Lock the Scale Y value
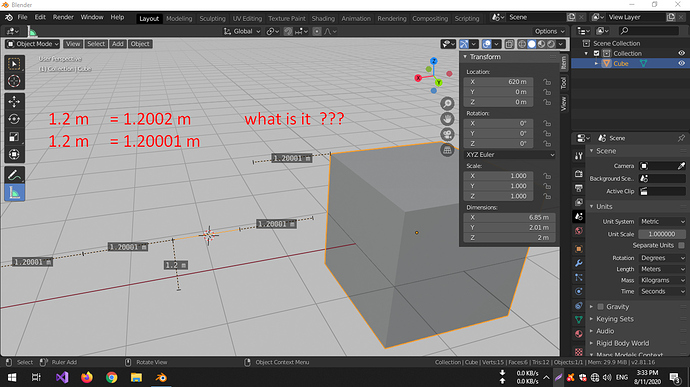The image size is (690, 387). (x=547, y=186)
